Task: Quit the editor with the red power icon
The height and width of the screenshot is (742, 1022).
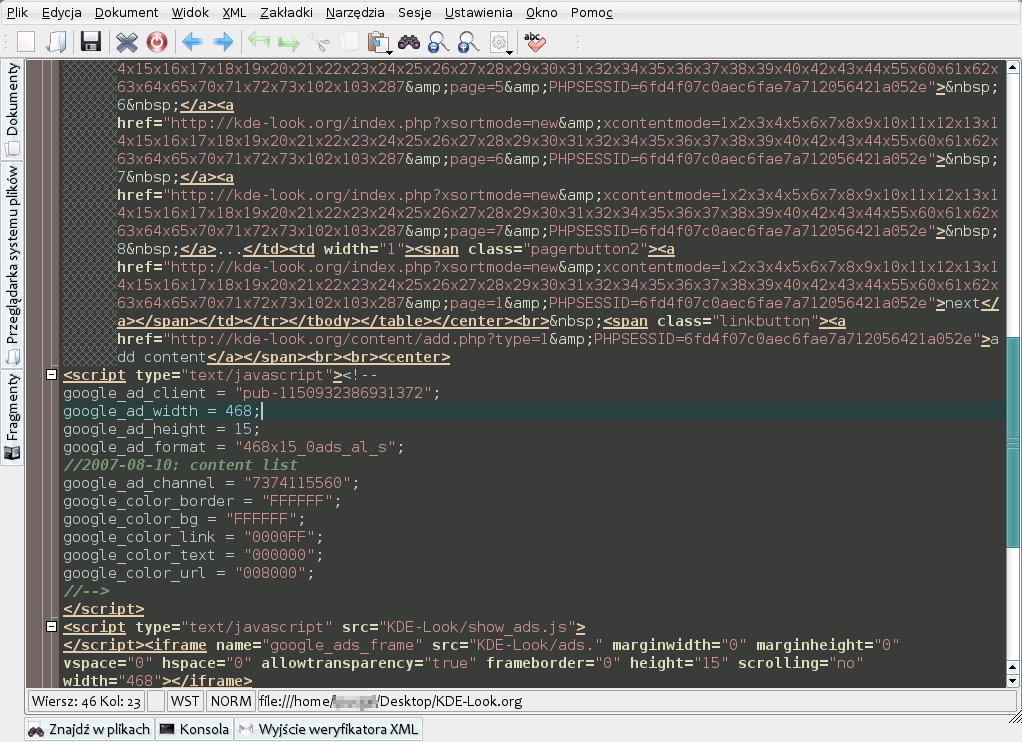Action: pos(156,42)
